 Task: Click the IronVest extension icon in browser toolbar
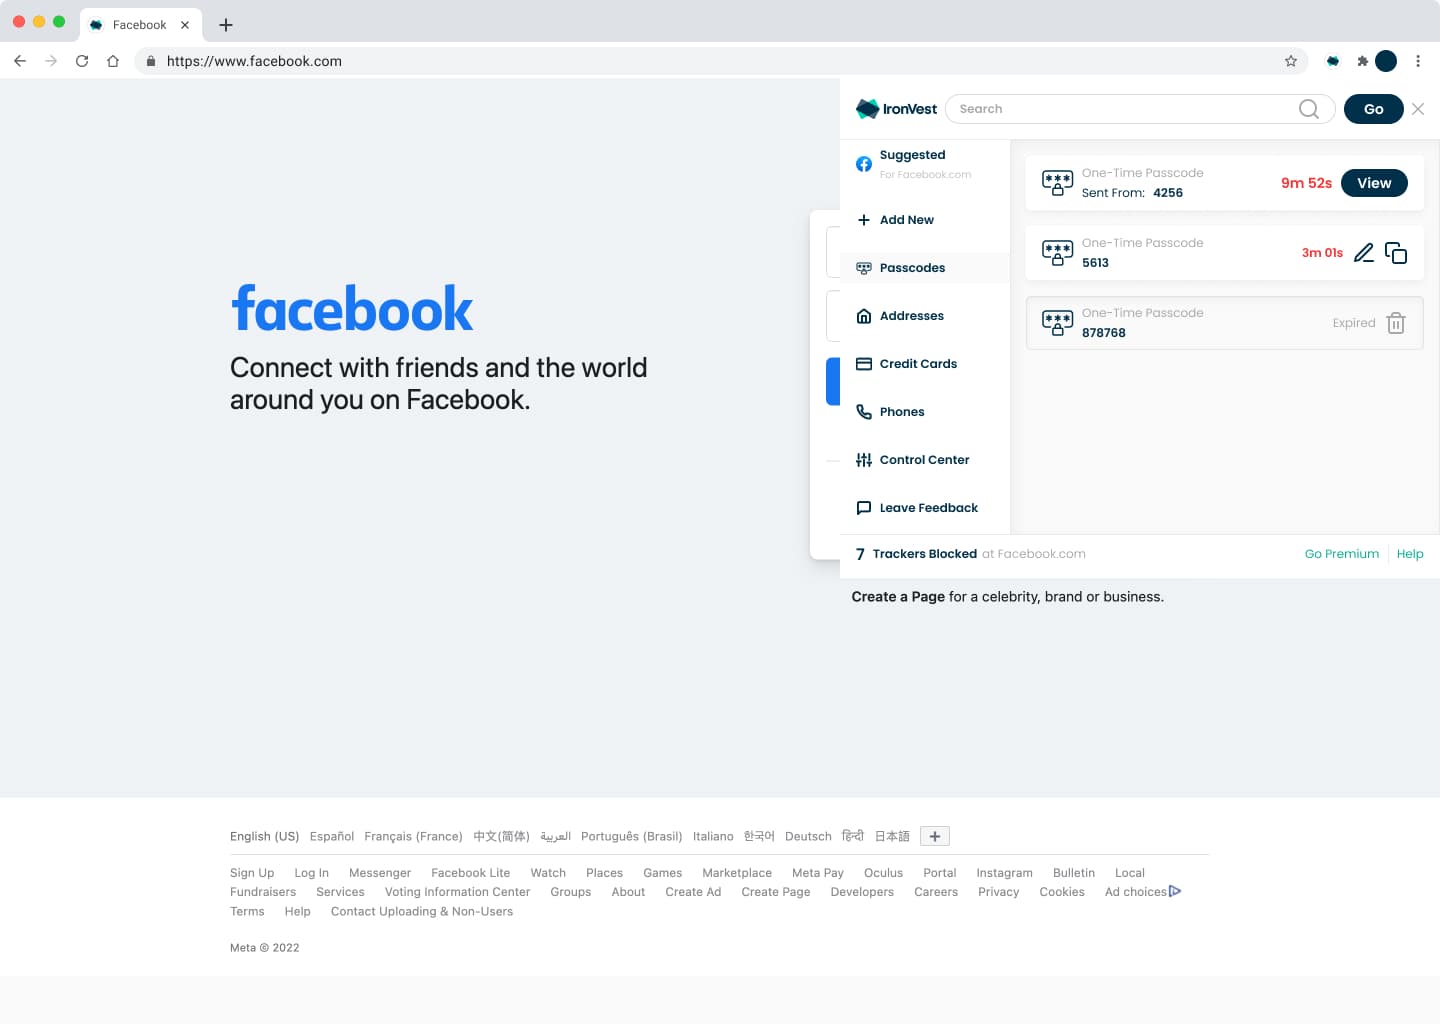tap(1332, 61)
